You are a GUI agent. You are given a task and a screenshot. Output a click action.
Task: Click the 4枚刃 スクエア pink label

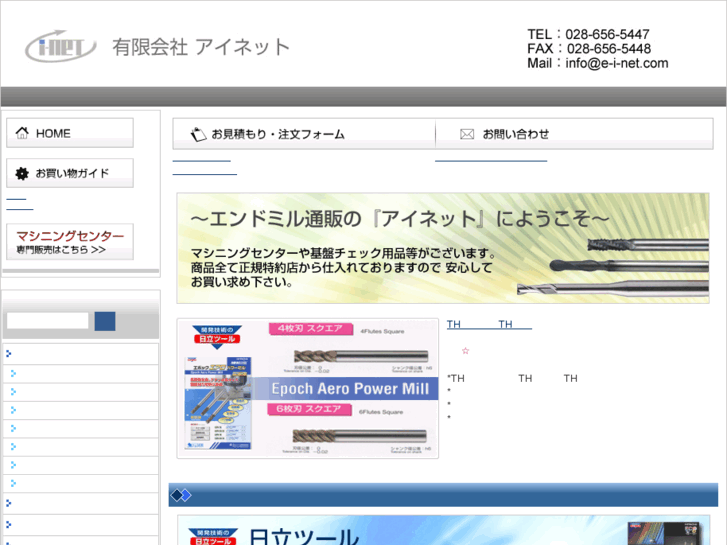(x=311, y=329)
